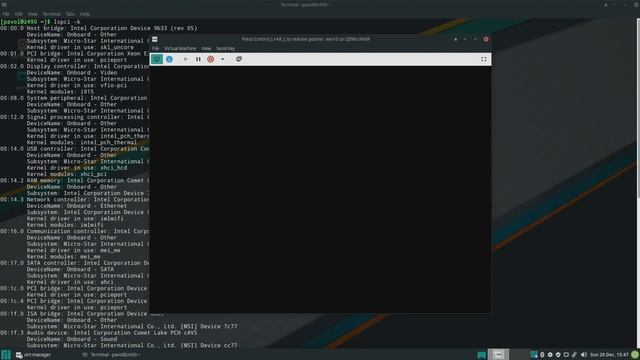Open the View menu in VM window

[x=206, y=49]
